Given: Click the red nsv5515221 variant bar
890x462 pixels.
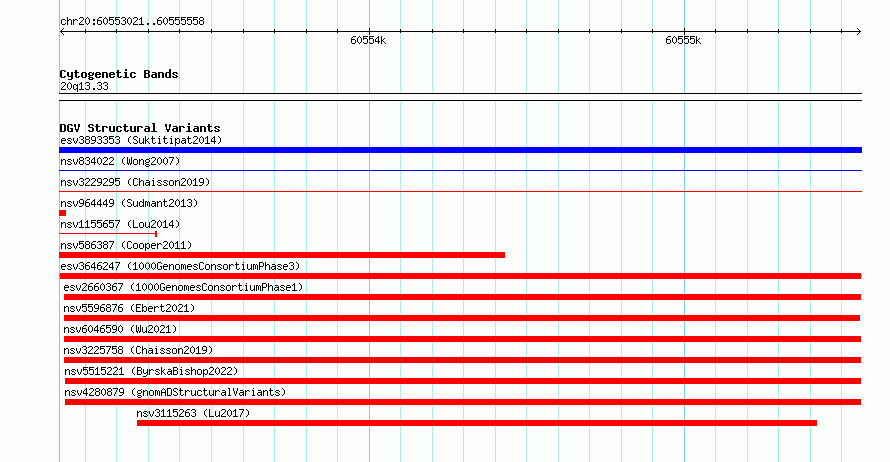Looking at the screenshot, I should [463, 381].
